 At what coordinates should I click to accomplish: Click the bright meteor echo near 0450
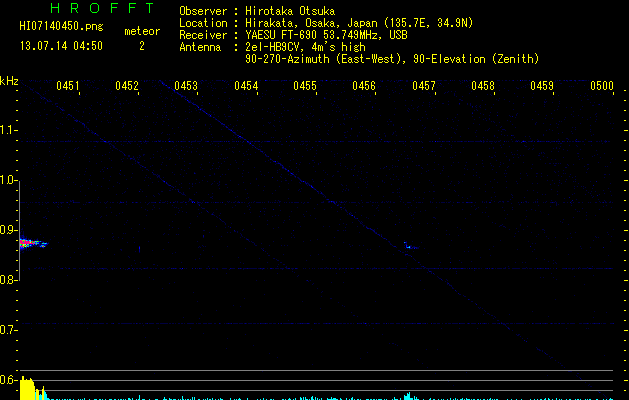tap(33, 243)
